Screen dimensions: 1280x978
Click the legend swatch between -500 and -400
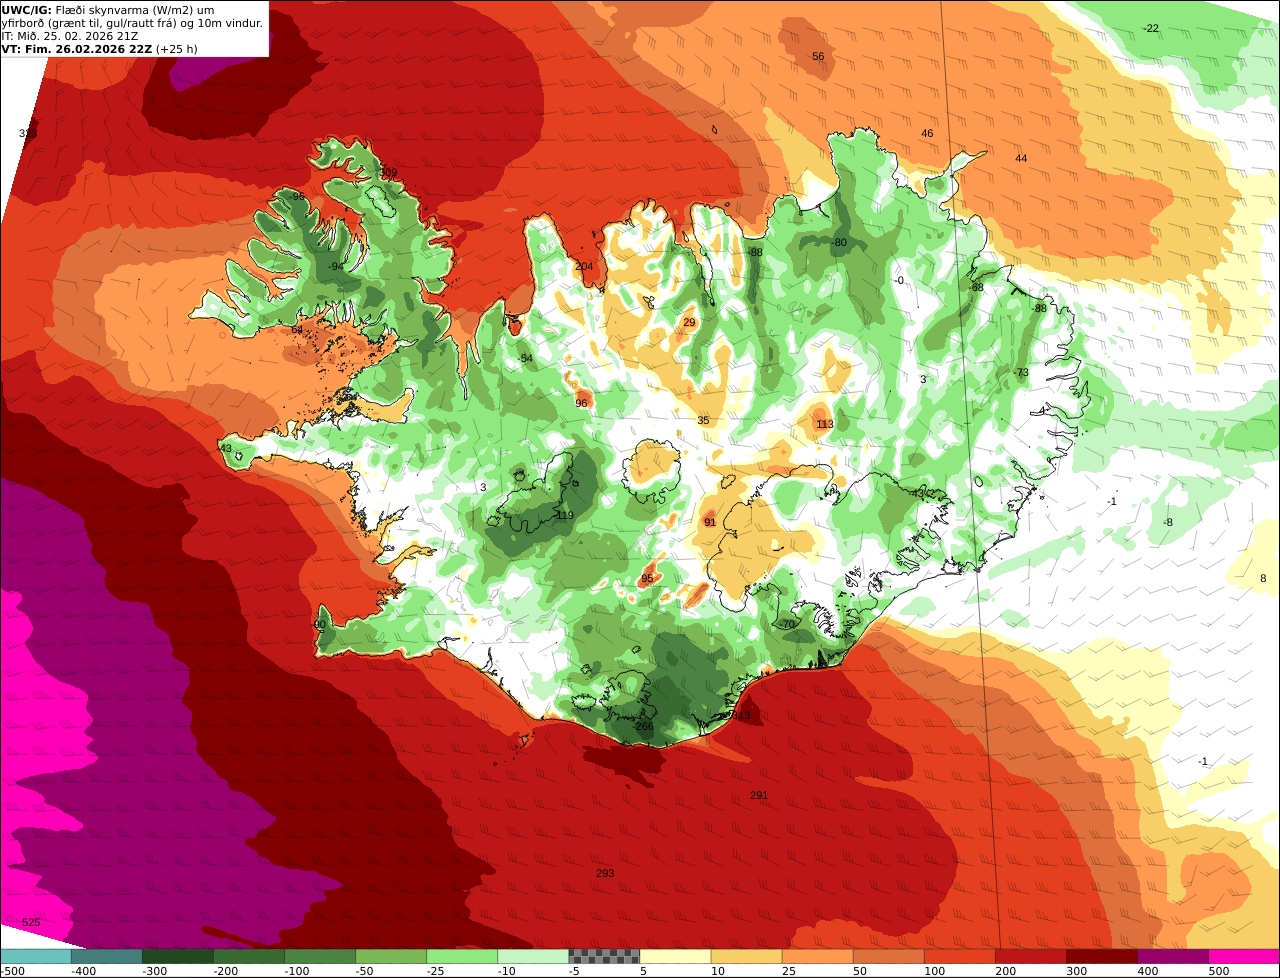click(35, 956)
